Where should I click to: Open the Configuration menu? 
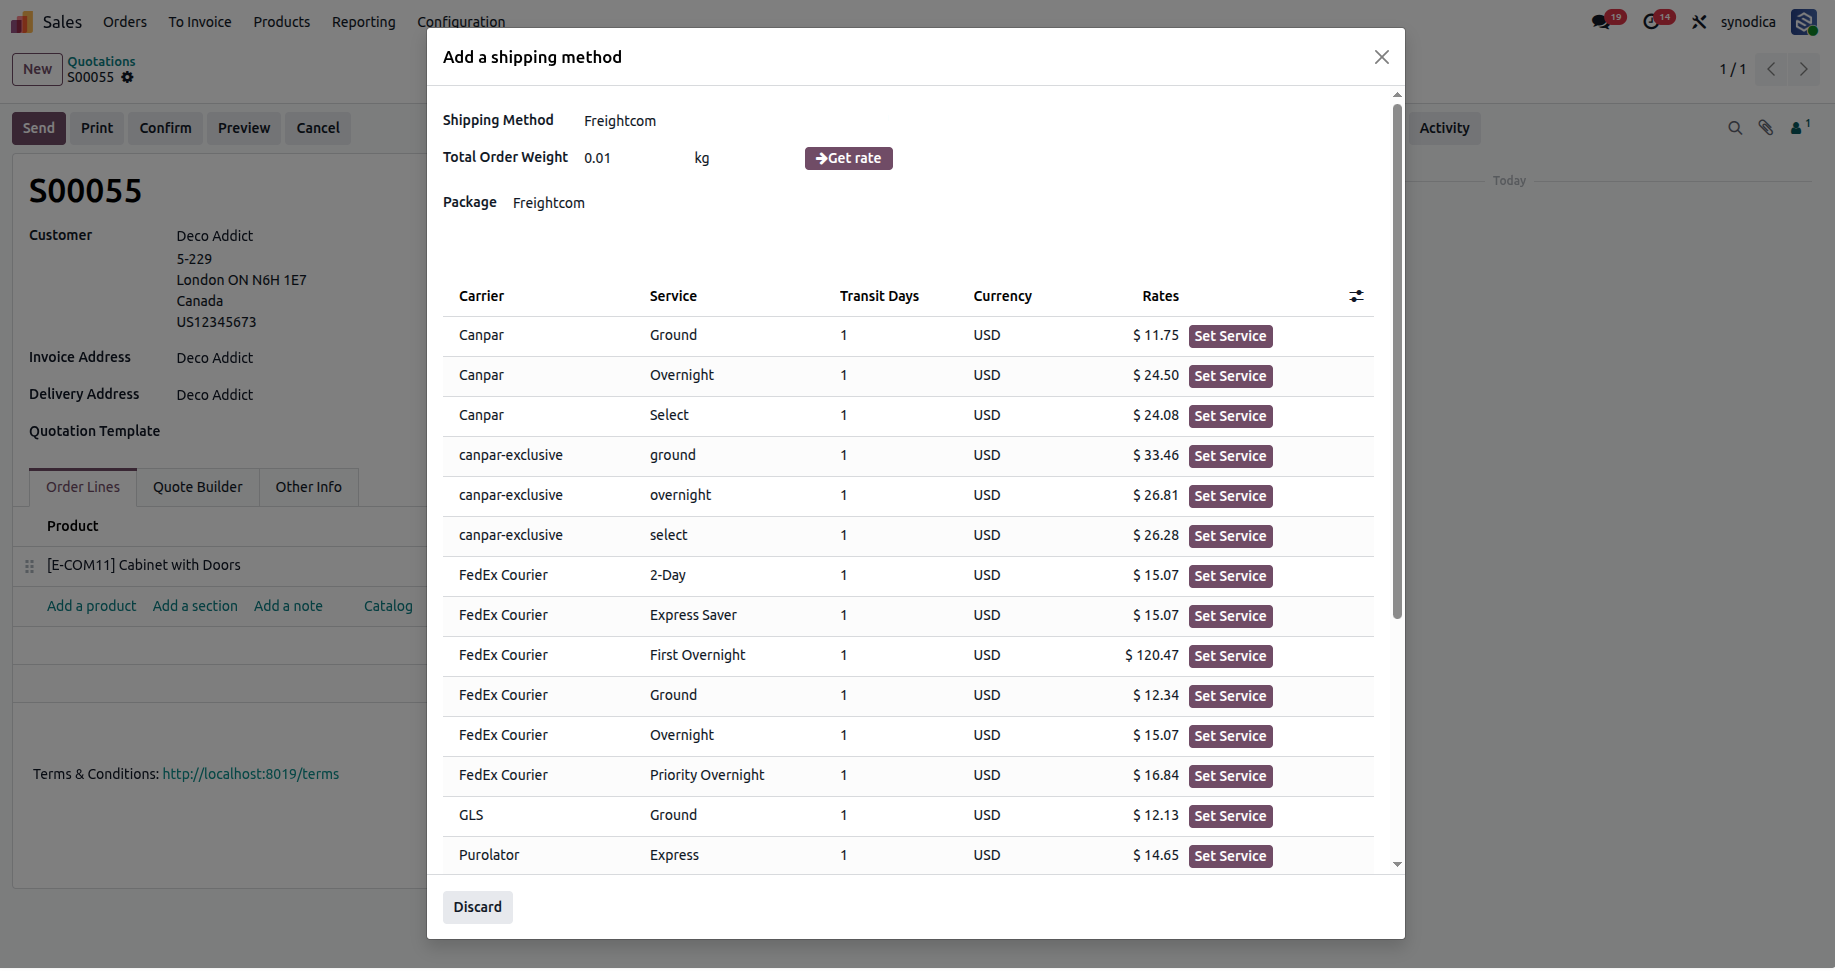461,22
